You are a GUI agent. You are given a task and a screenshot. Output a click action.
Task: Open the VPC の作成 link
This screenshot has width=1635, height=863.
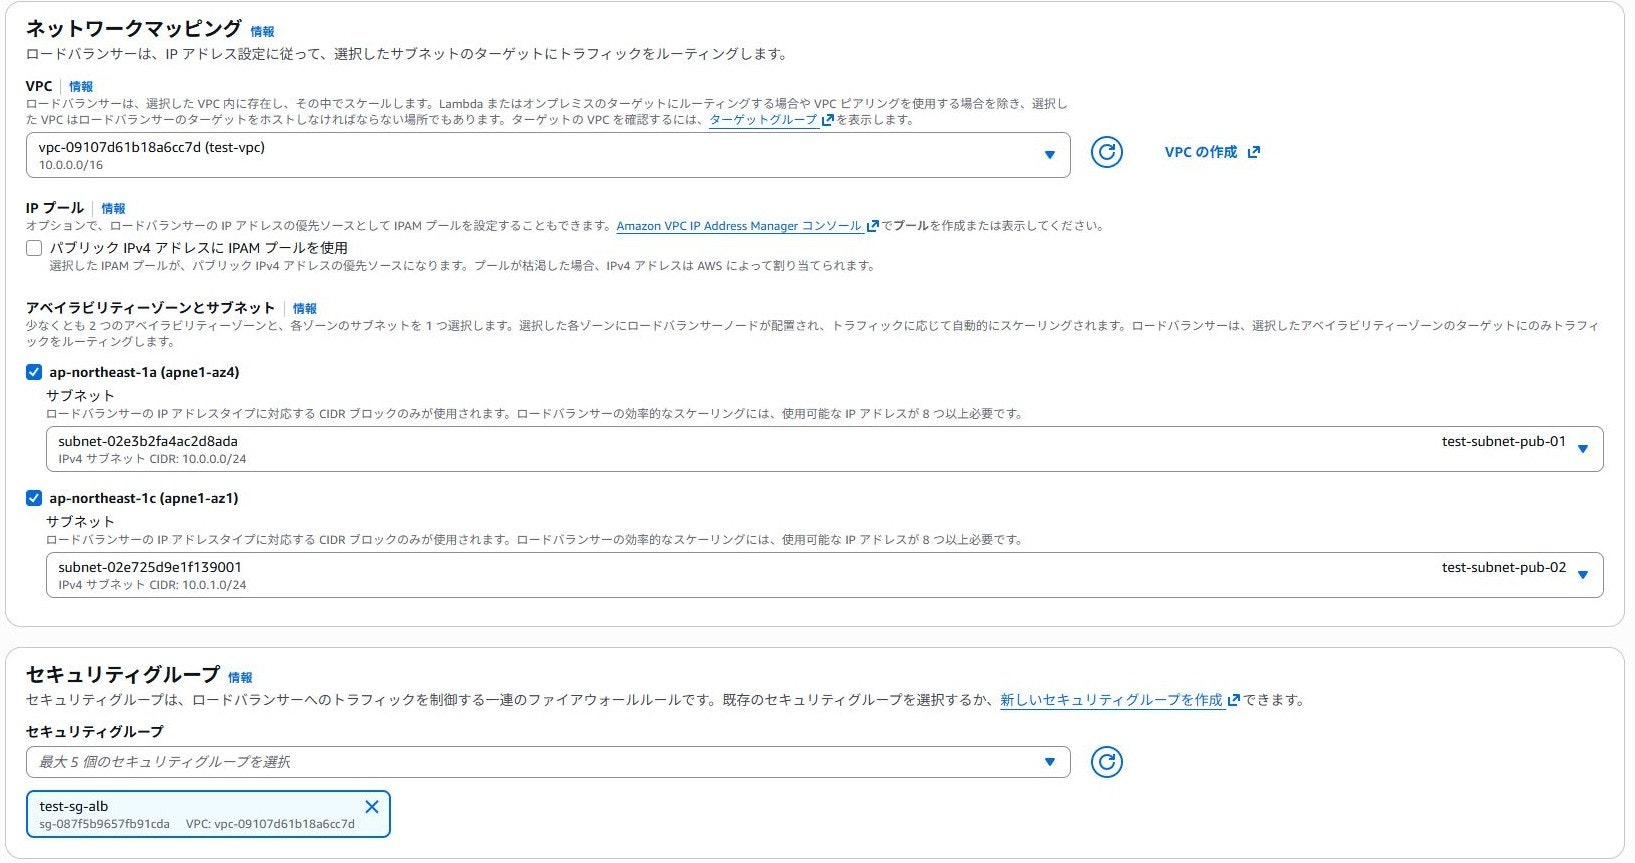coord(1212,152)
